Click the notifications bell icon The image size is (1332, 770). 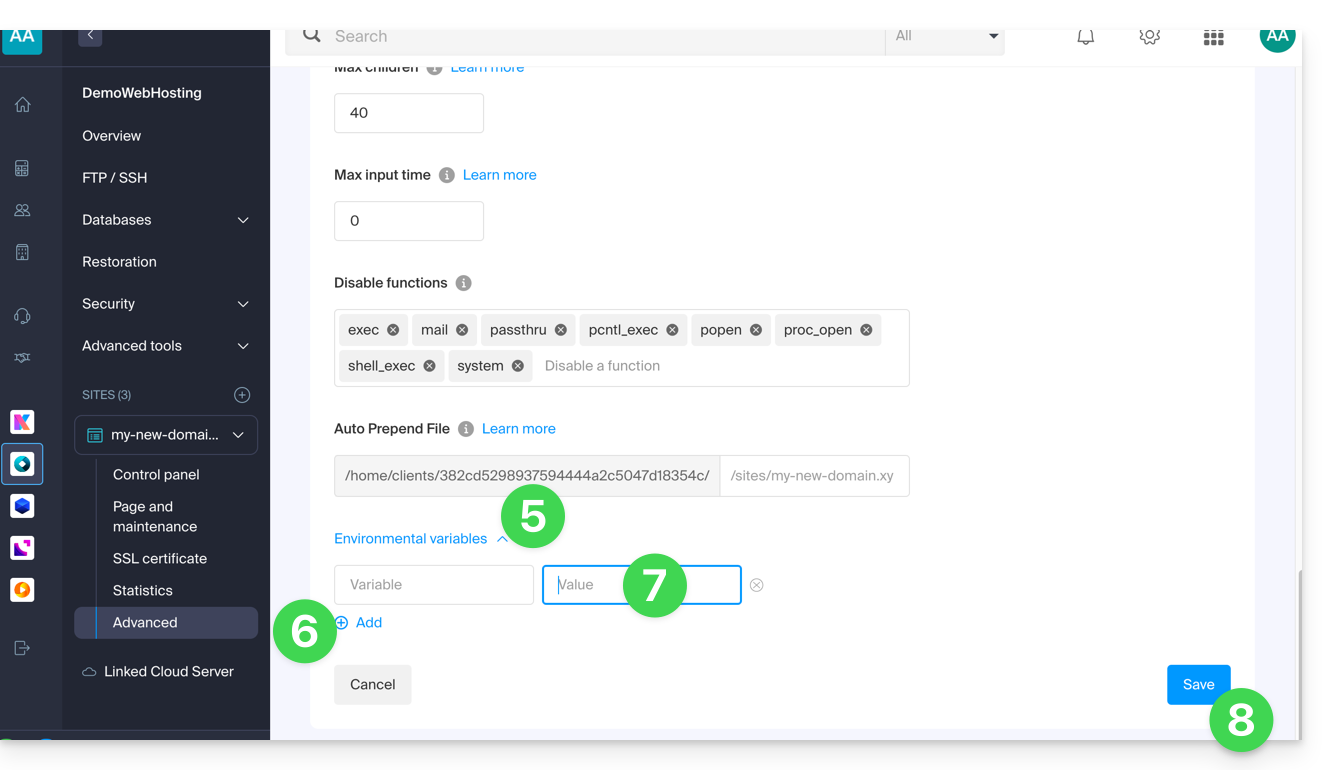(x=1085, y=37)
